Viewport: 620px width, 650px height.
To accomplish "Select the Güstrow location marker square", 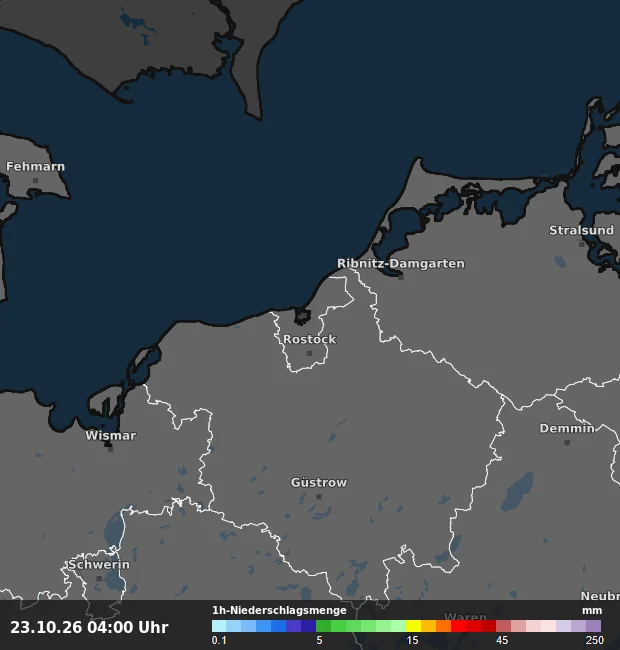I will click(319, 496).
